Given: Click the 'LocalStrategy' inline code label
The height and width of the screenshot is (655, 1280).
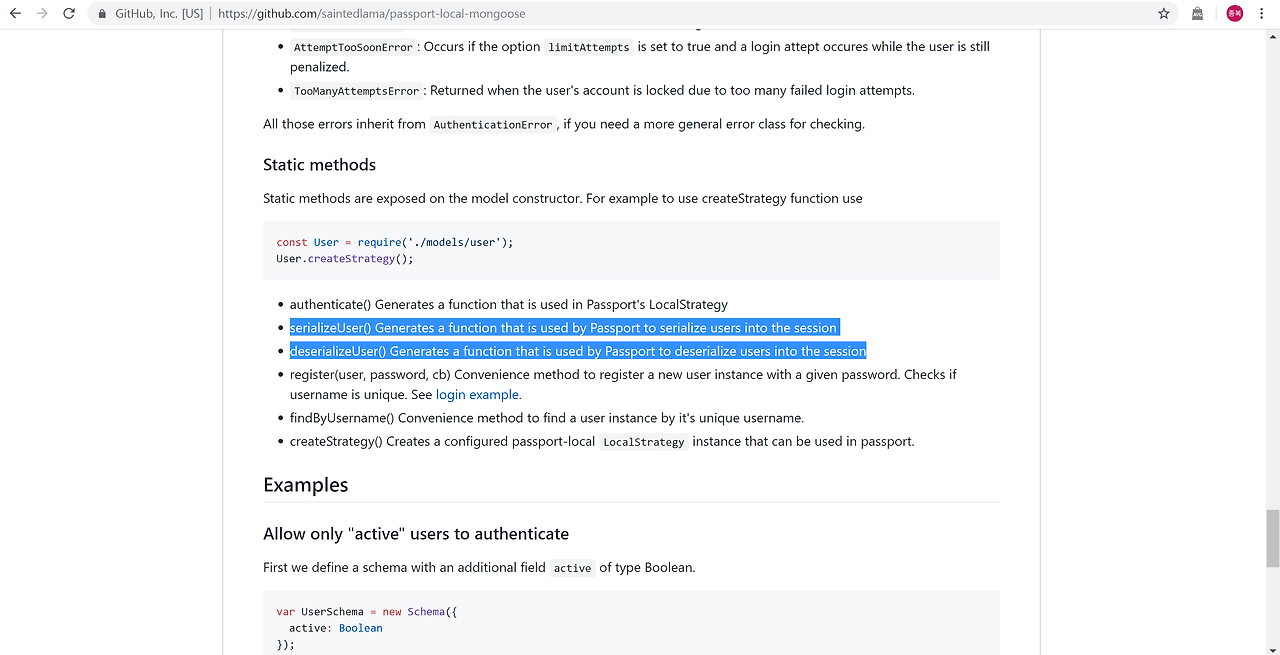Looking at the screenshot, I should [644, 442].
